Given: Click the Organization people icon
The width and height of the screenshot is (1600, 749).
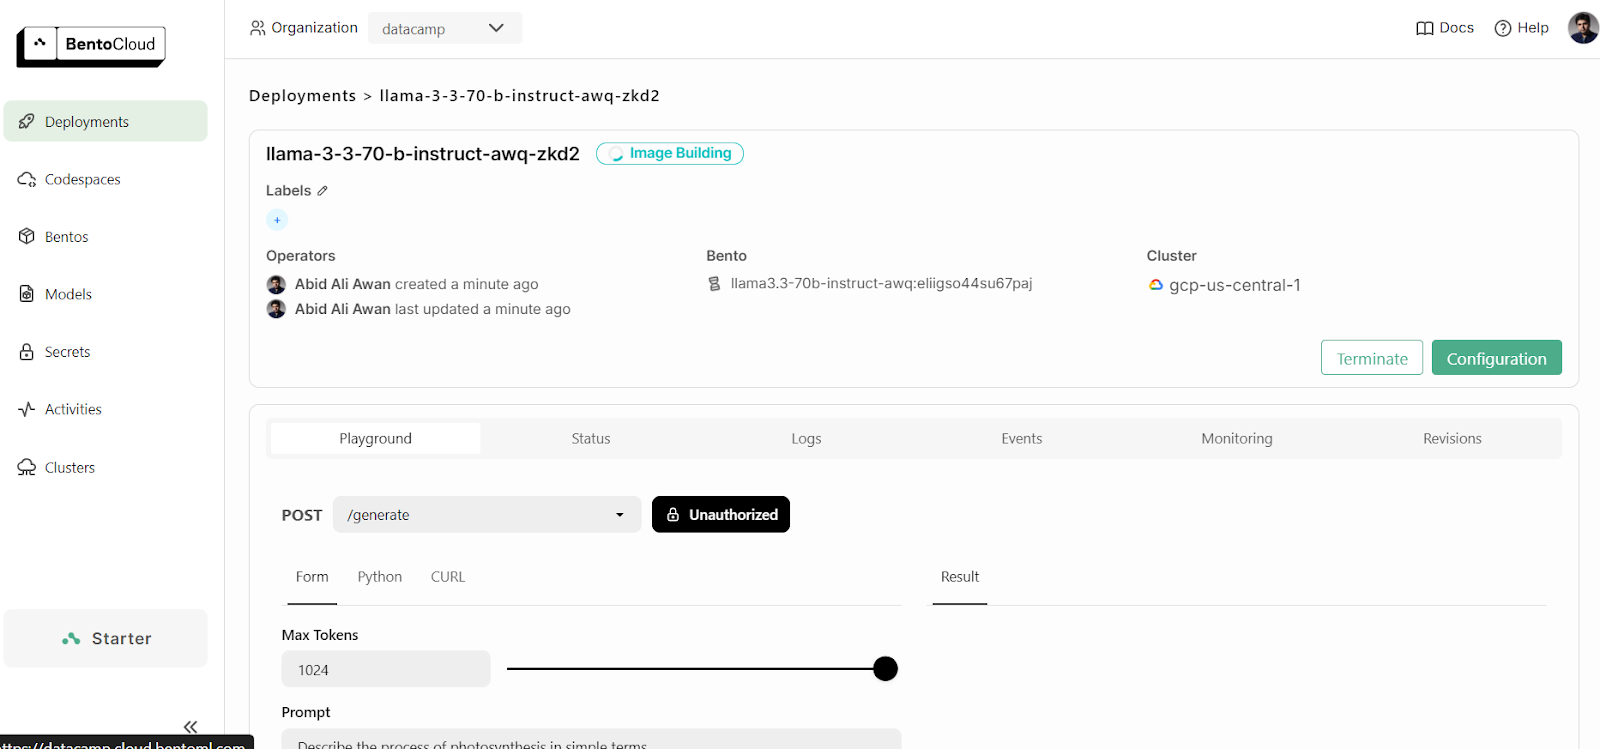Looking at the screenshot, I should pos(258,28).
